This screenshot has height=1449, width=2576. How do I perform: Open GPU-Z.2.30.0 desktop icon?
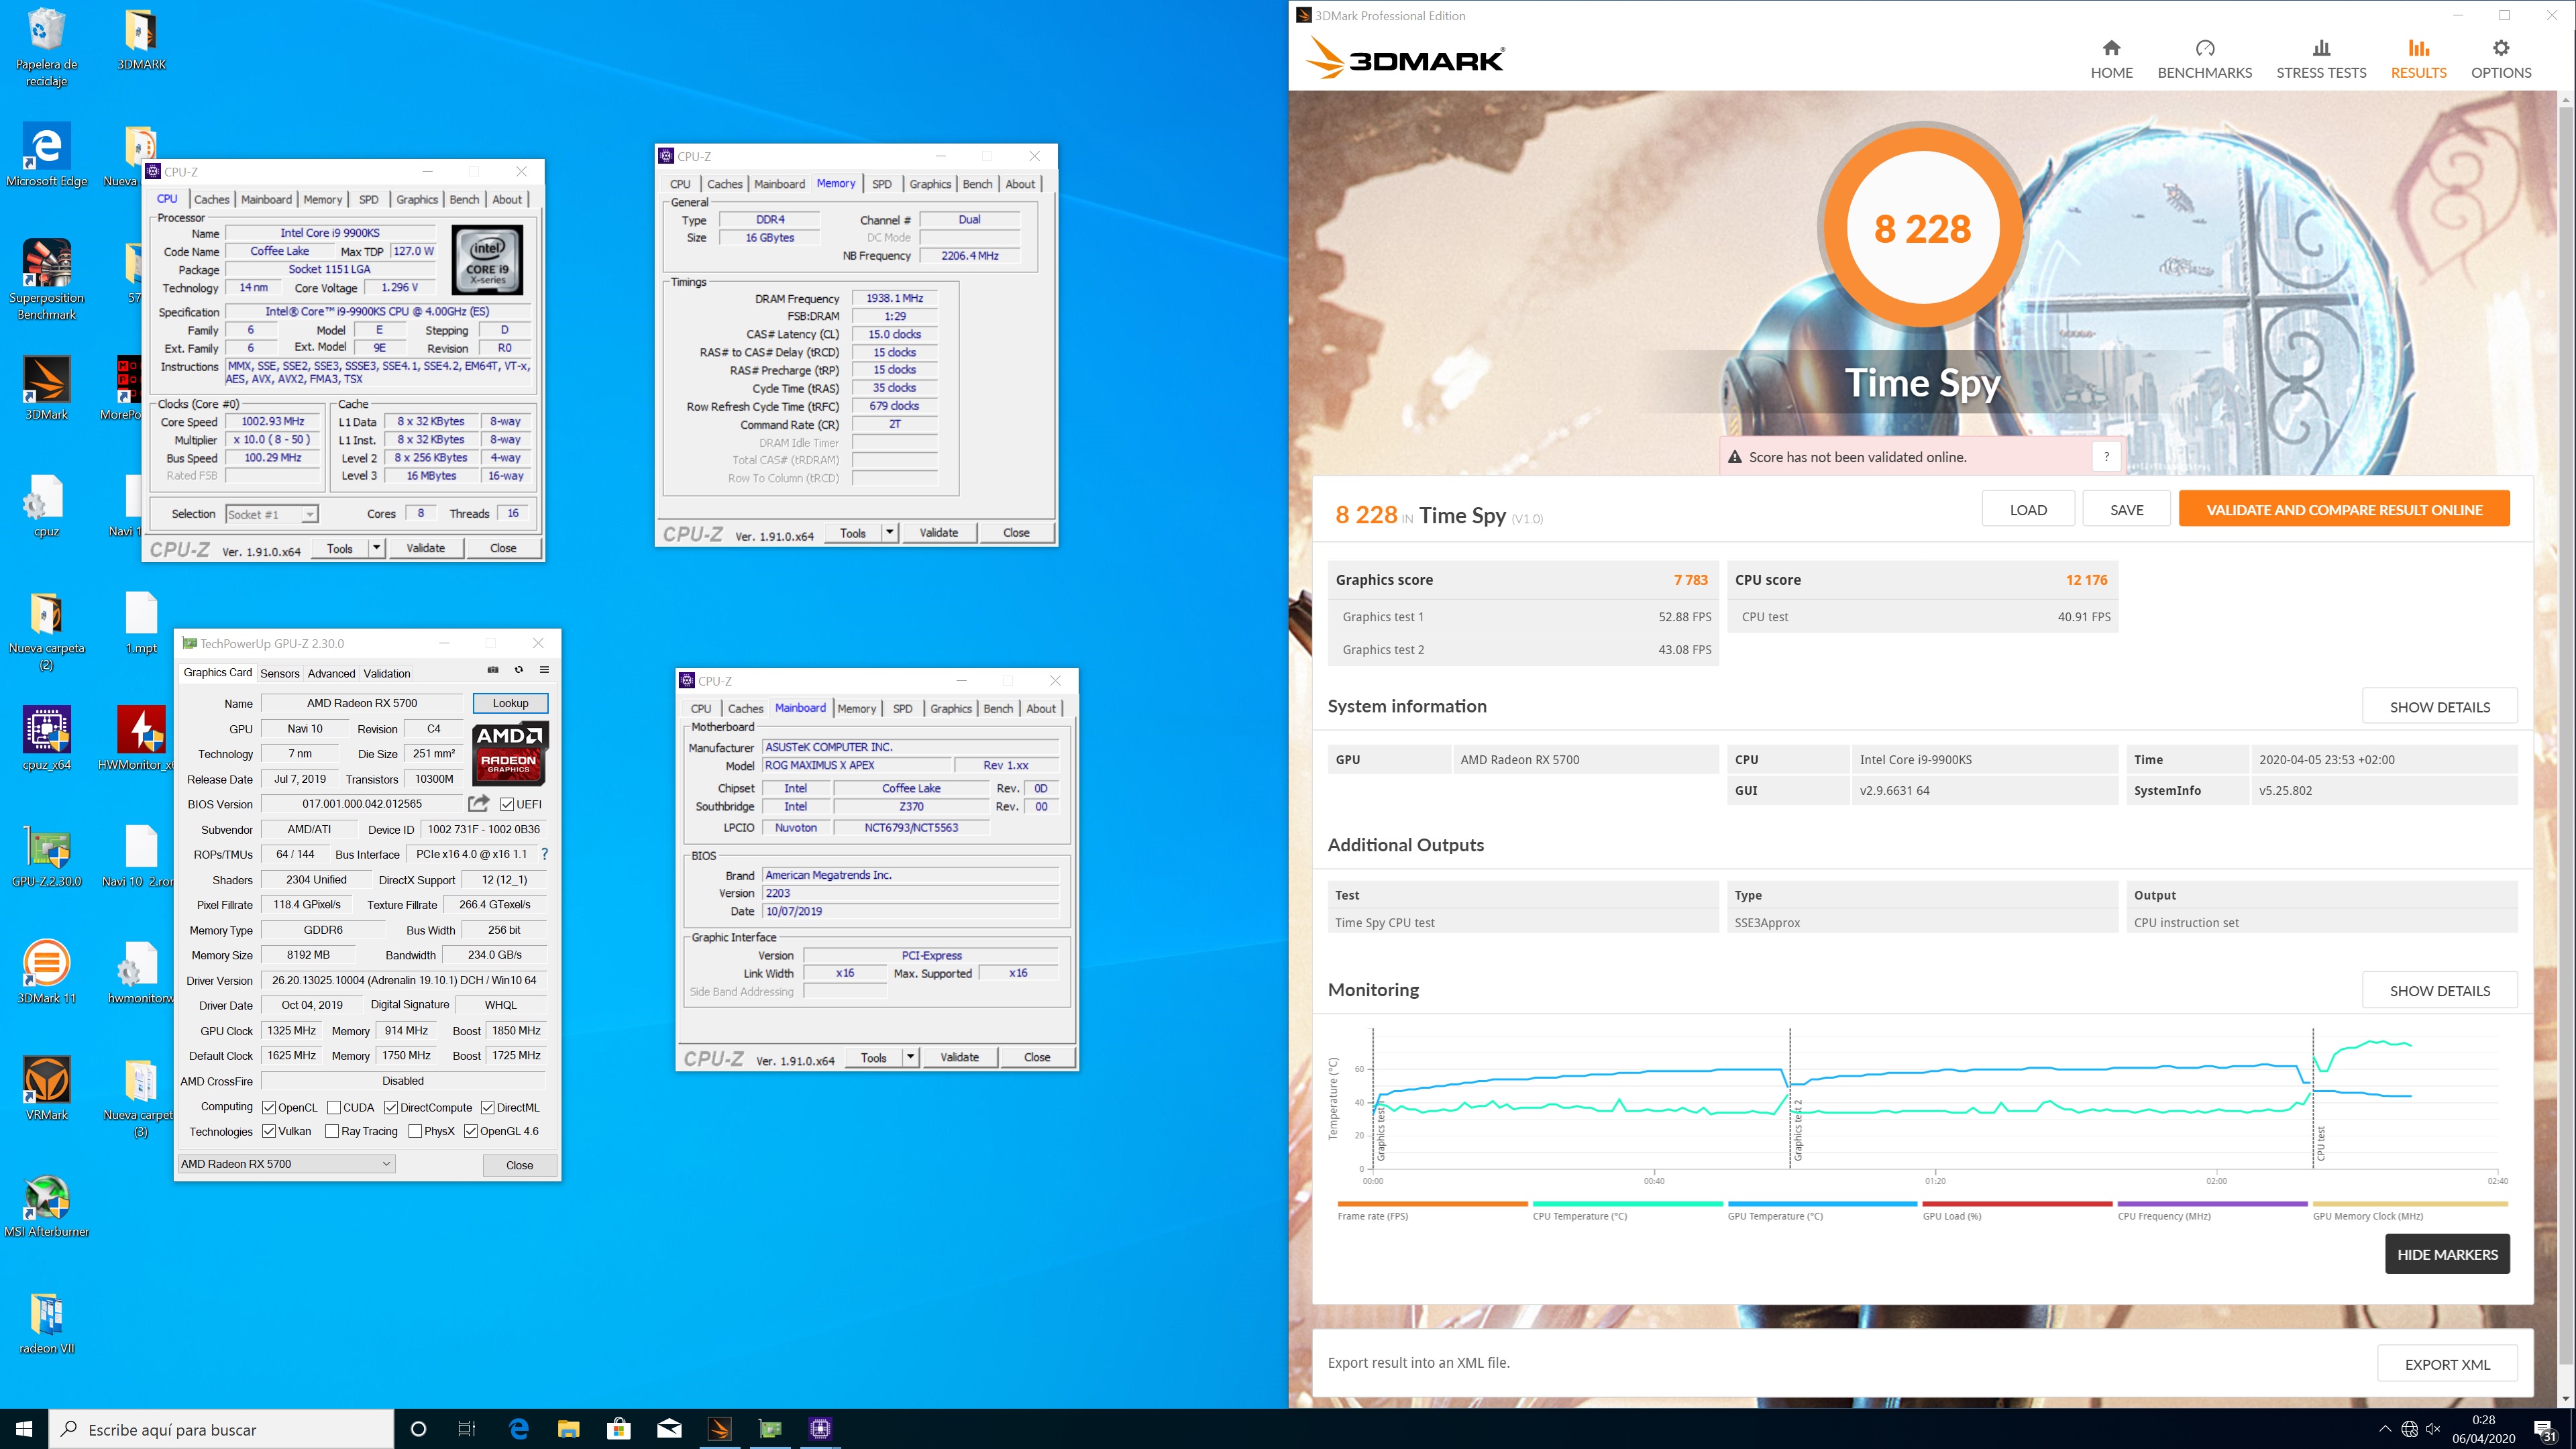pos(46,855)
